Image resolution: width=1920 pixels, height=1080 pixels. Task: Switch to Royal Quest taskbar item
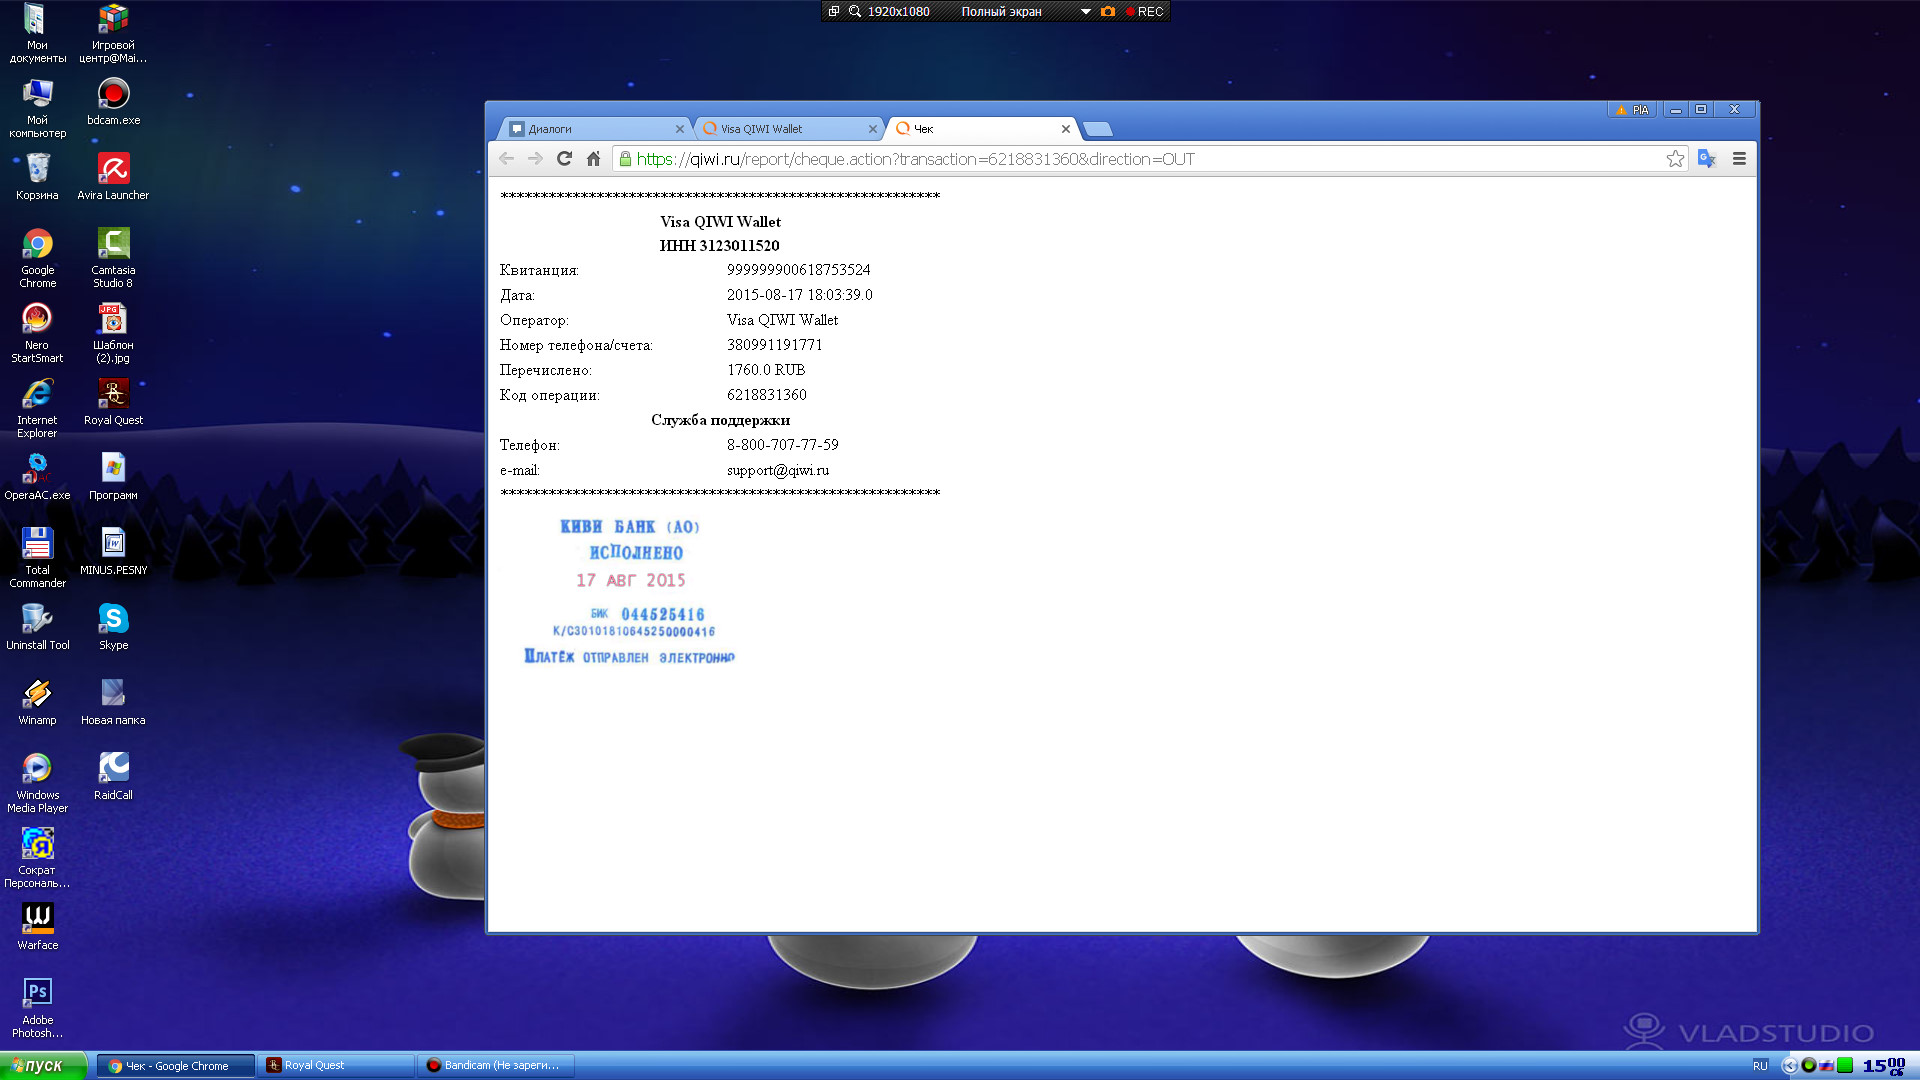click(335, 1066)
